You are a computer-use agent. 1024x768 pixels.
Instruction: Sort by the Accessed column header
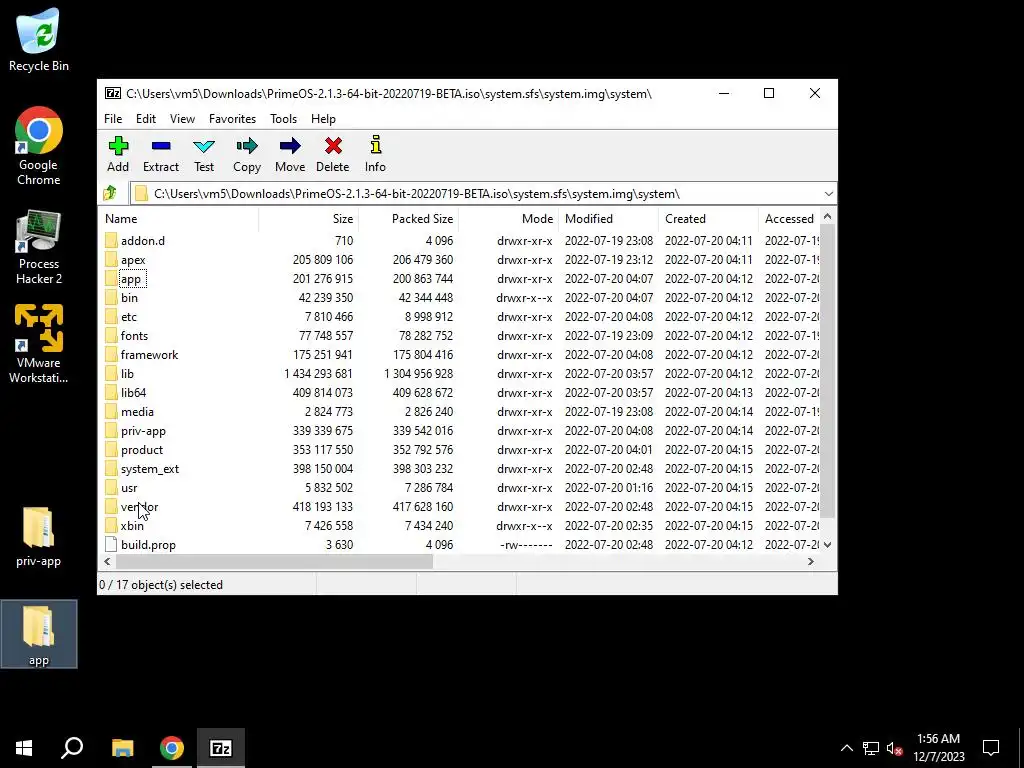point(790,219)
